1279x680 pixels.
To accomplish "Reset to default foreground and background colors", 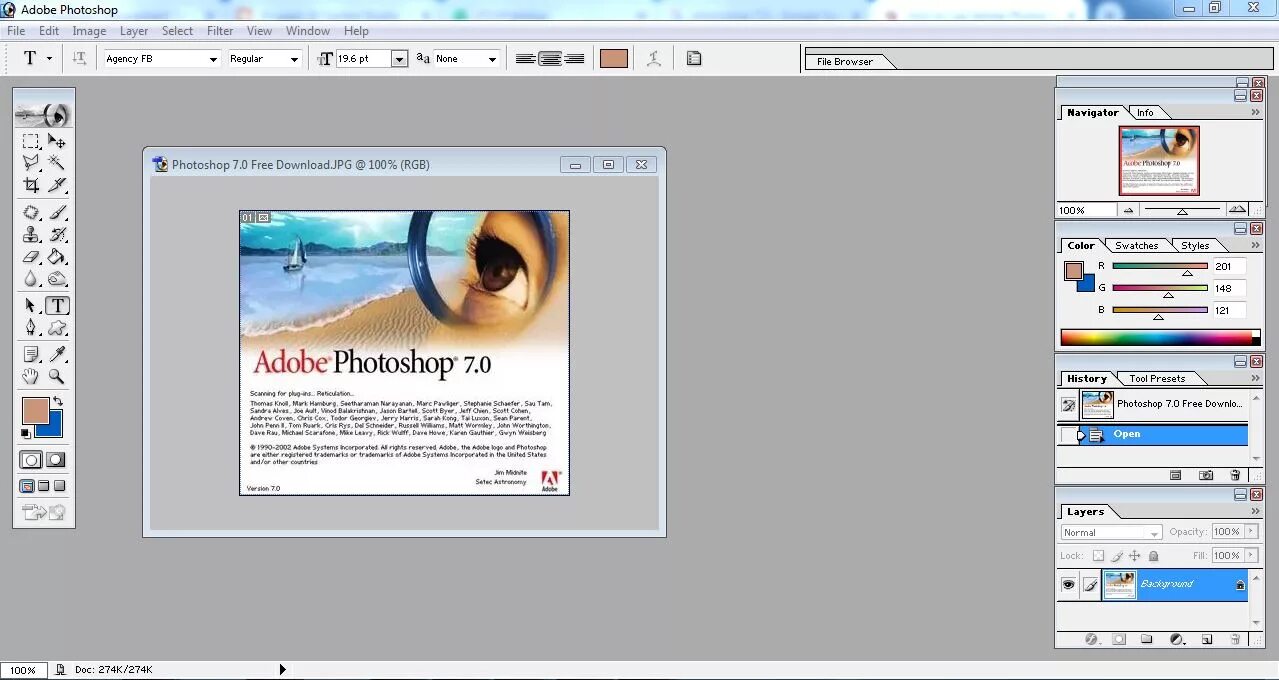I will coord(25,434).
